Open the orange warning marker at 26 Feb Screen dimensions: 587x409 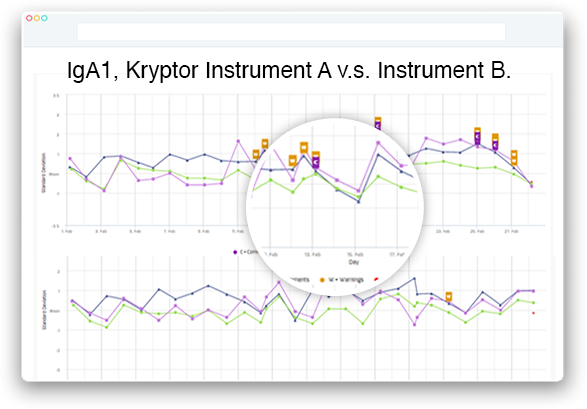(x=495, y=137)
